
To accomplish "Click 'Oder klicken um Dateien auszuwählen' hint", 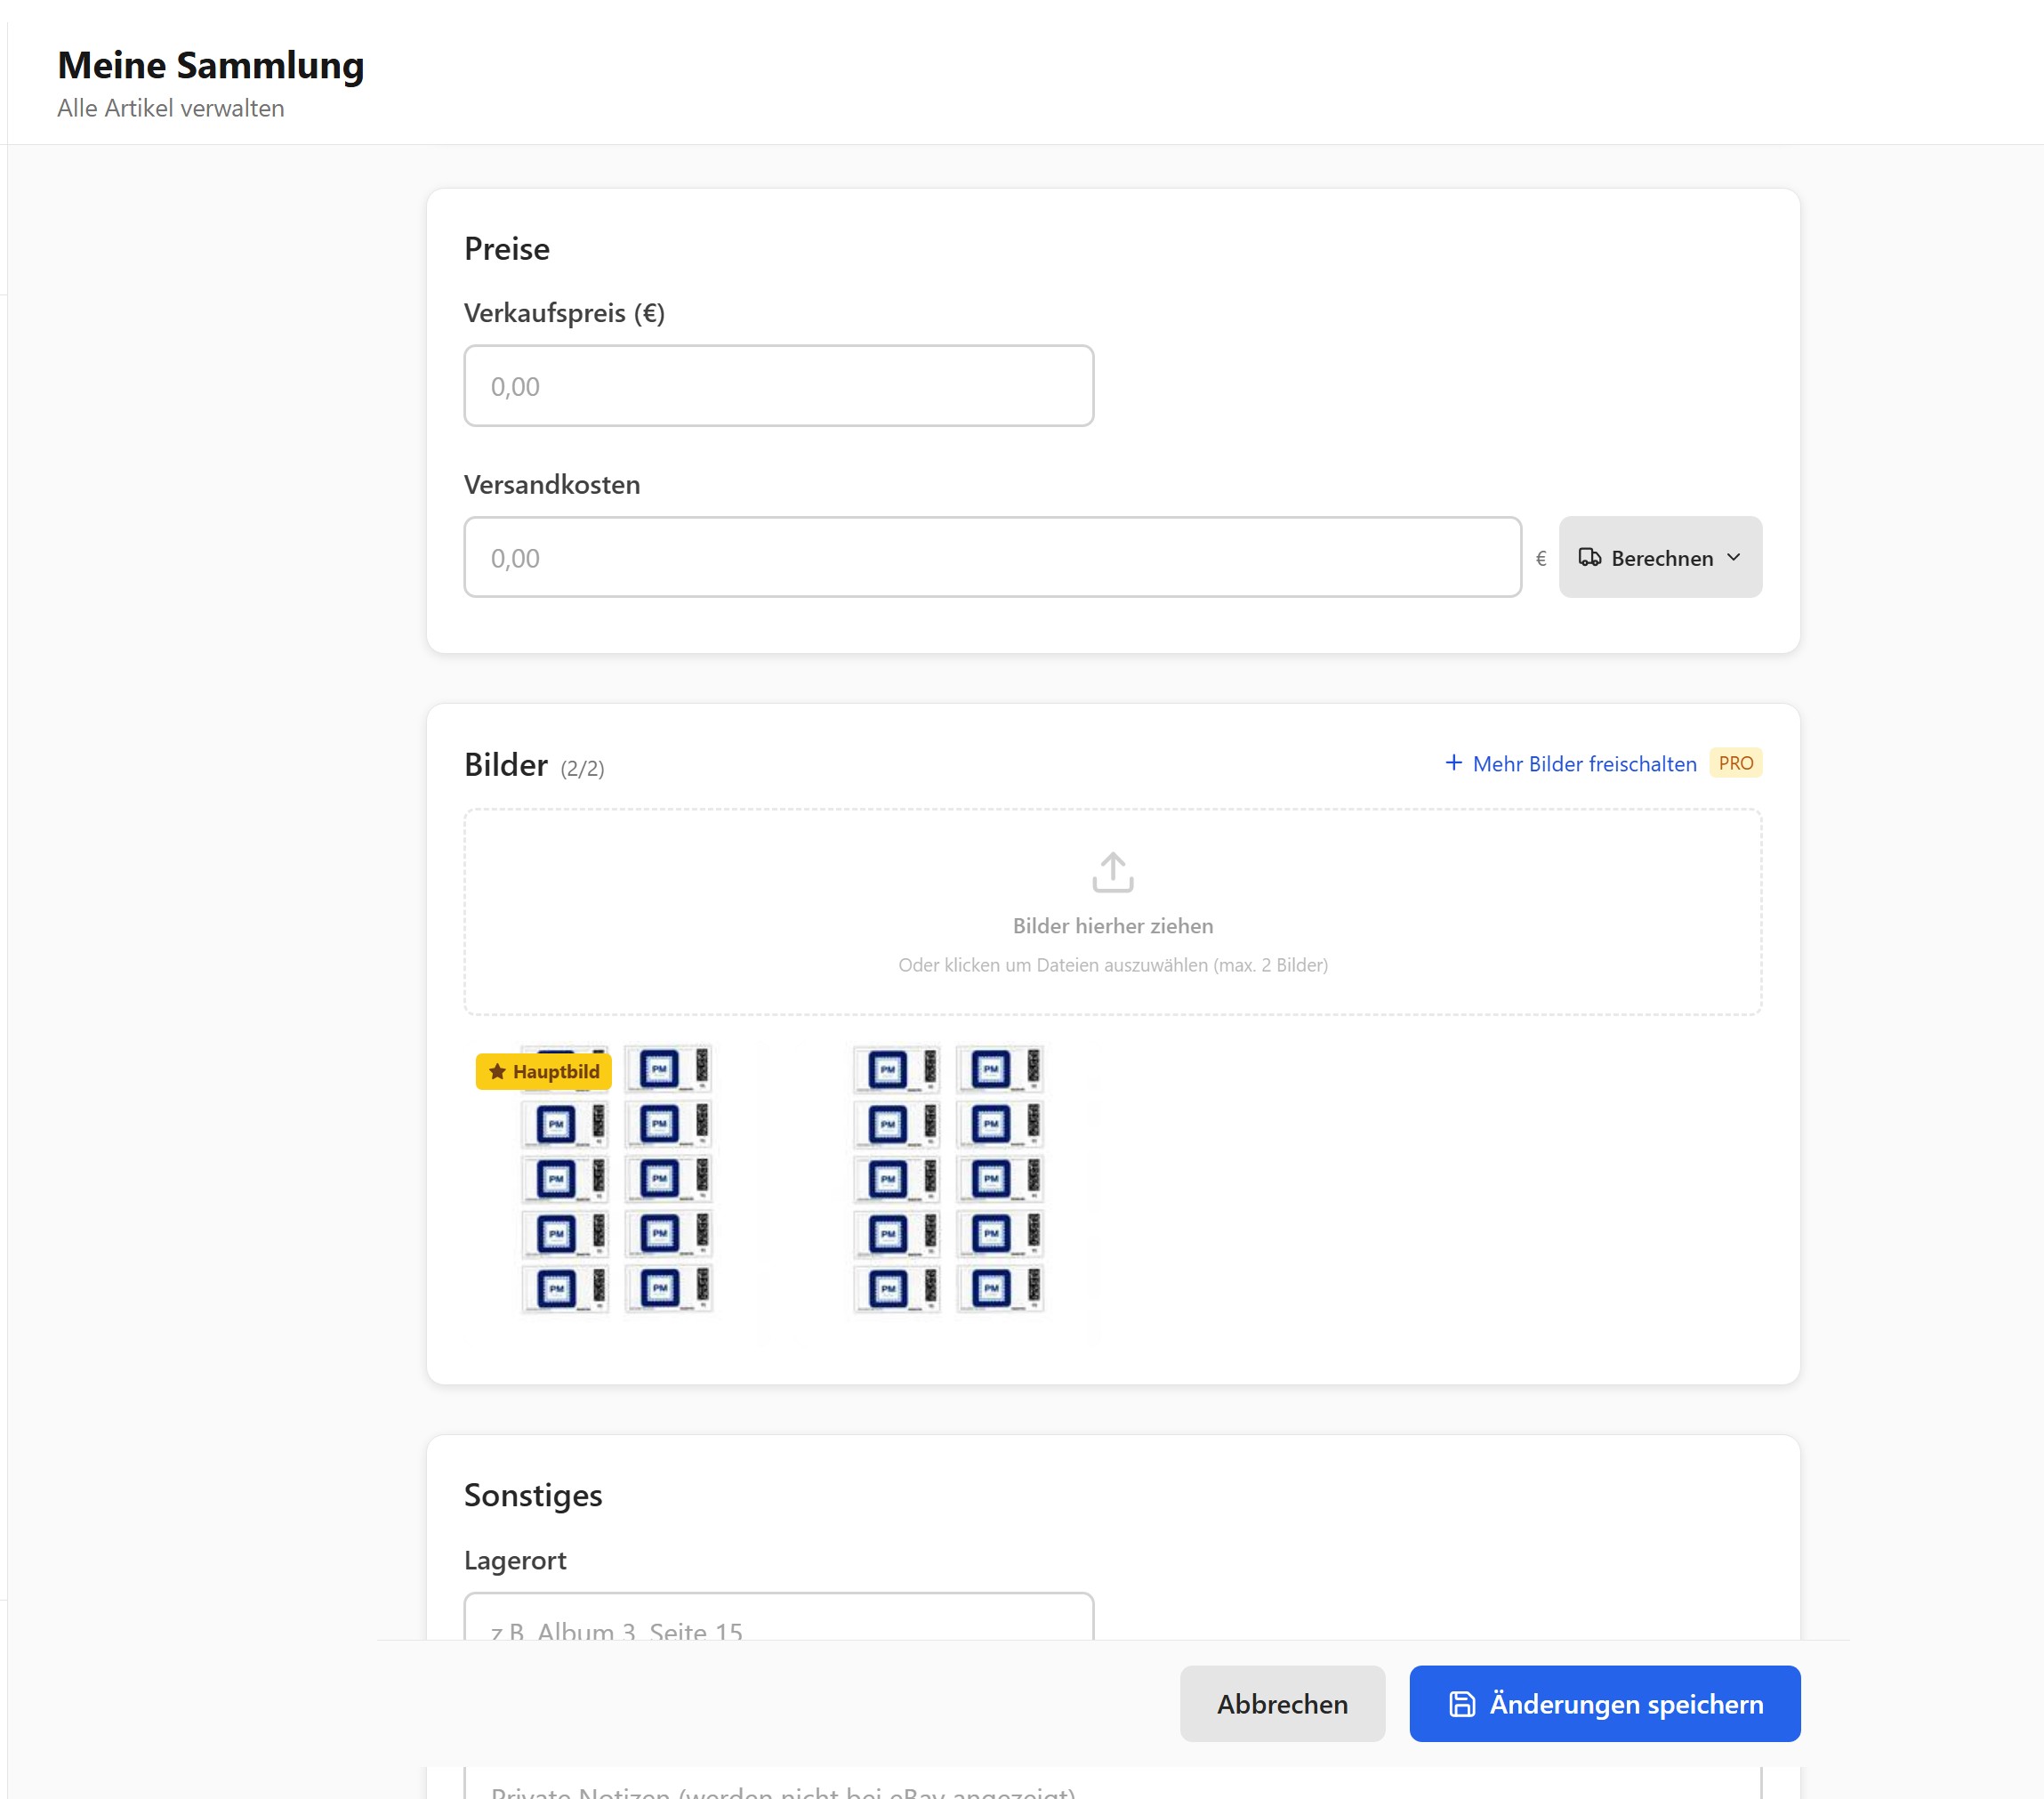I will (x=1112, y=965).
